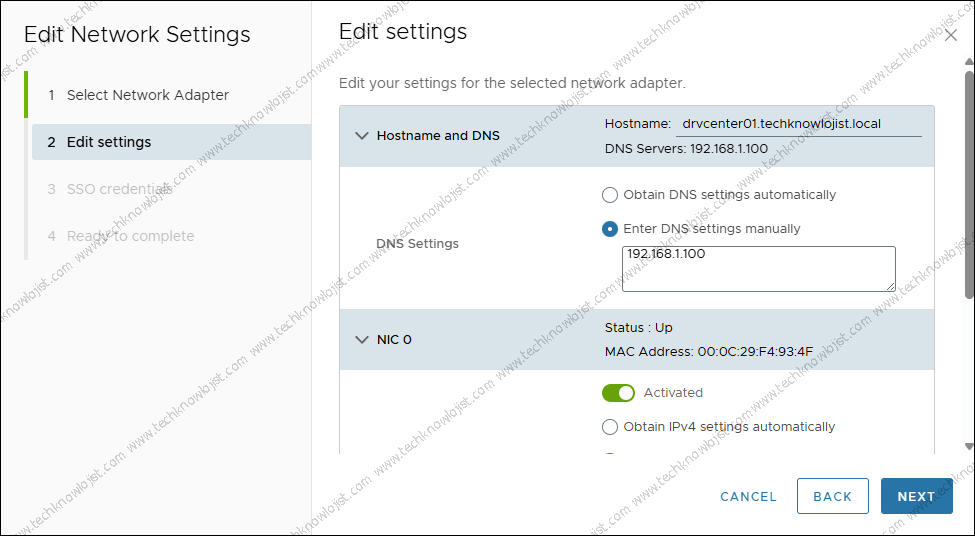Open step 4 Ready to complete
The image size is (975, 536).
130,236
